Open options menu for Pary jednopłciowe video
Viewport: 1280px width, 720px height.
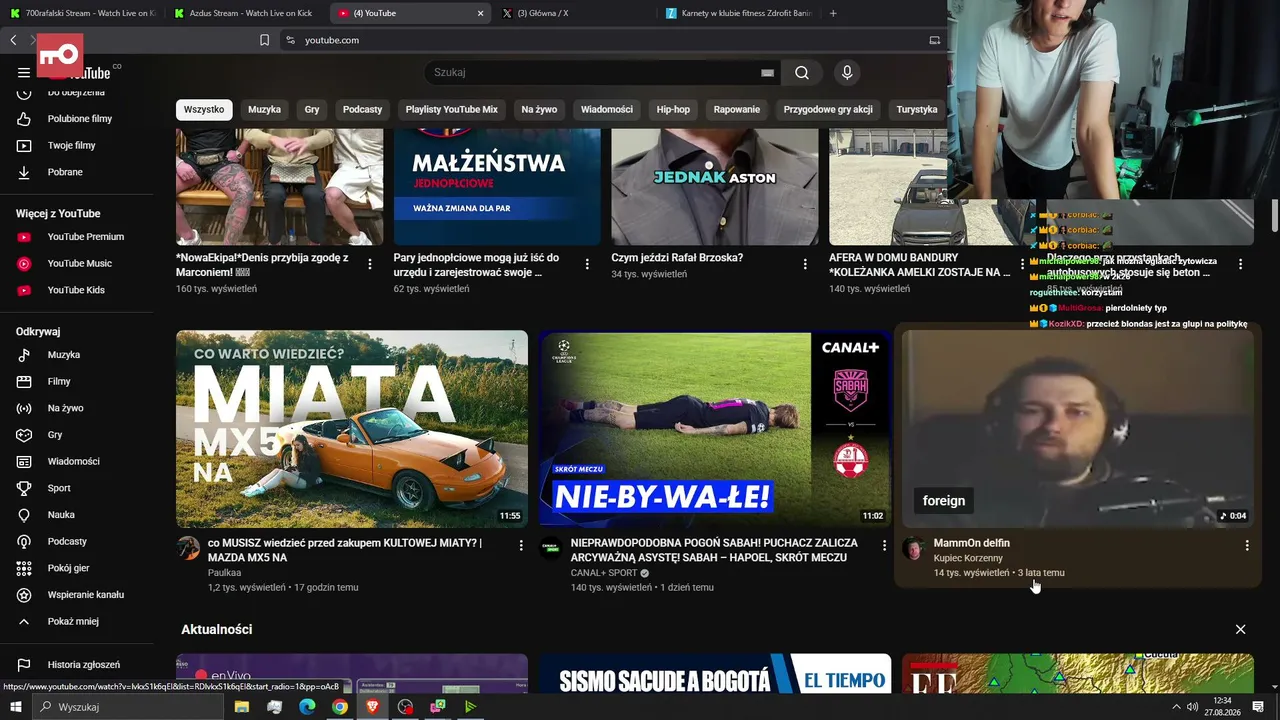587,264
